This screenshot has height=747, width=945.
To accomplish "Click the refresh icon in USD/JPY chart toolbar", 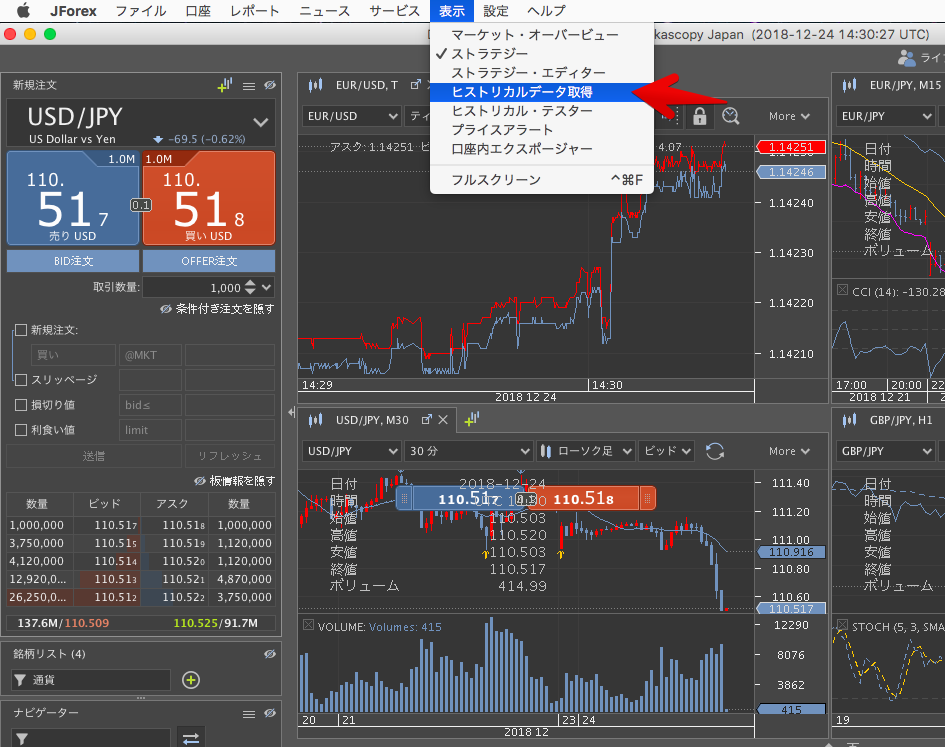I will 714,451.
